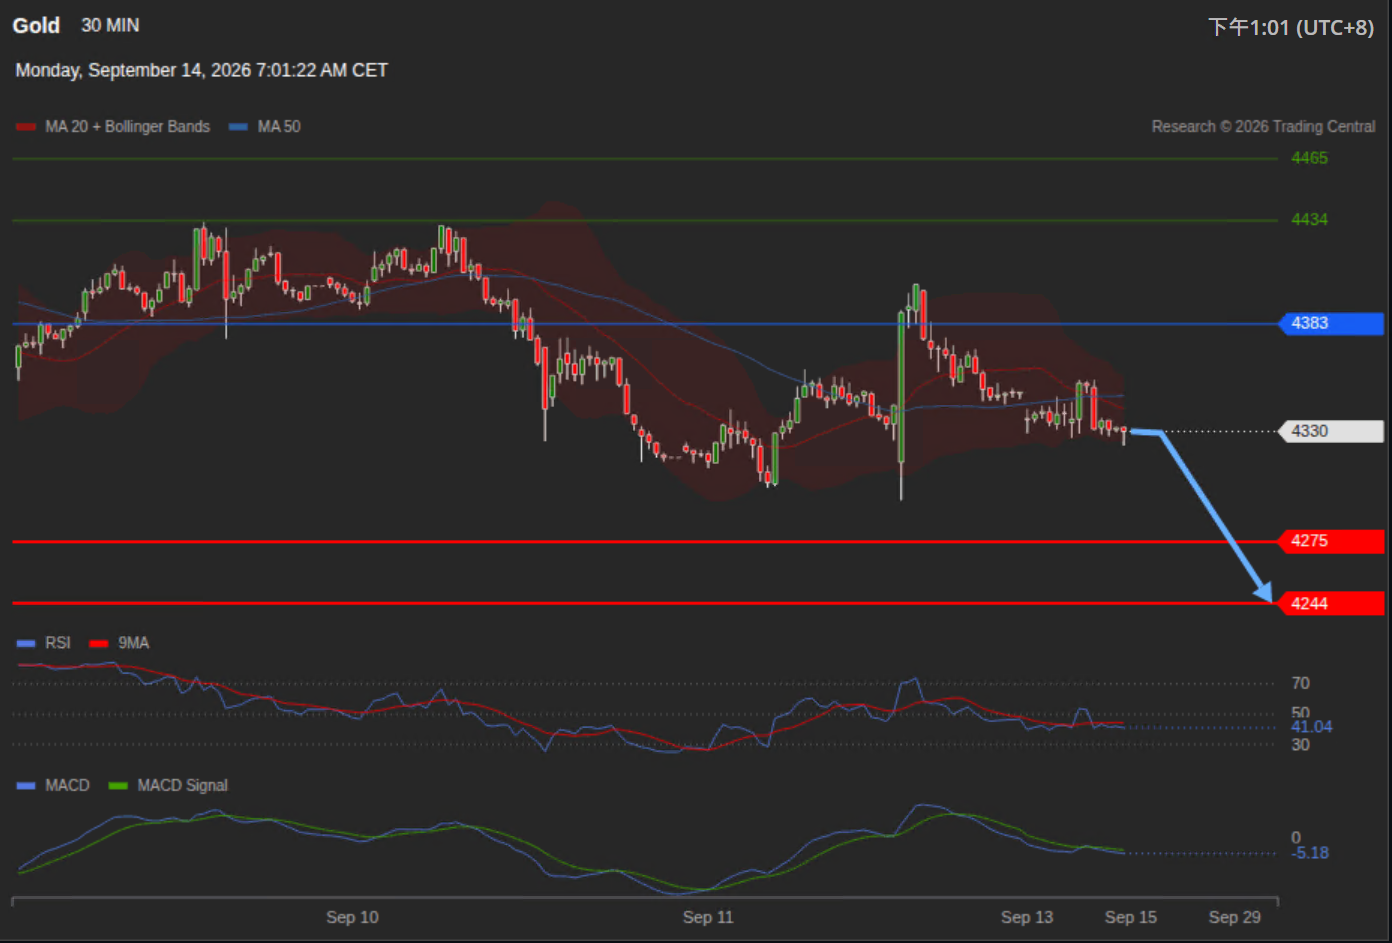This screenshot has height=943, width=1392.
Task: Select the Sep 13 date marker
Action: coord(1027,917)
